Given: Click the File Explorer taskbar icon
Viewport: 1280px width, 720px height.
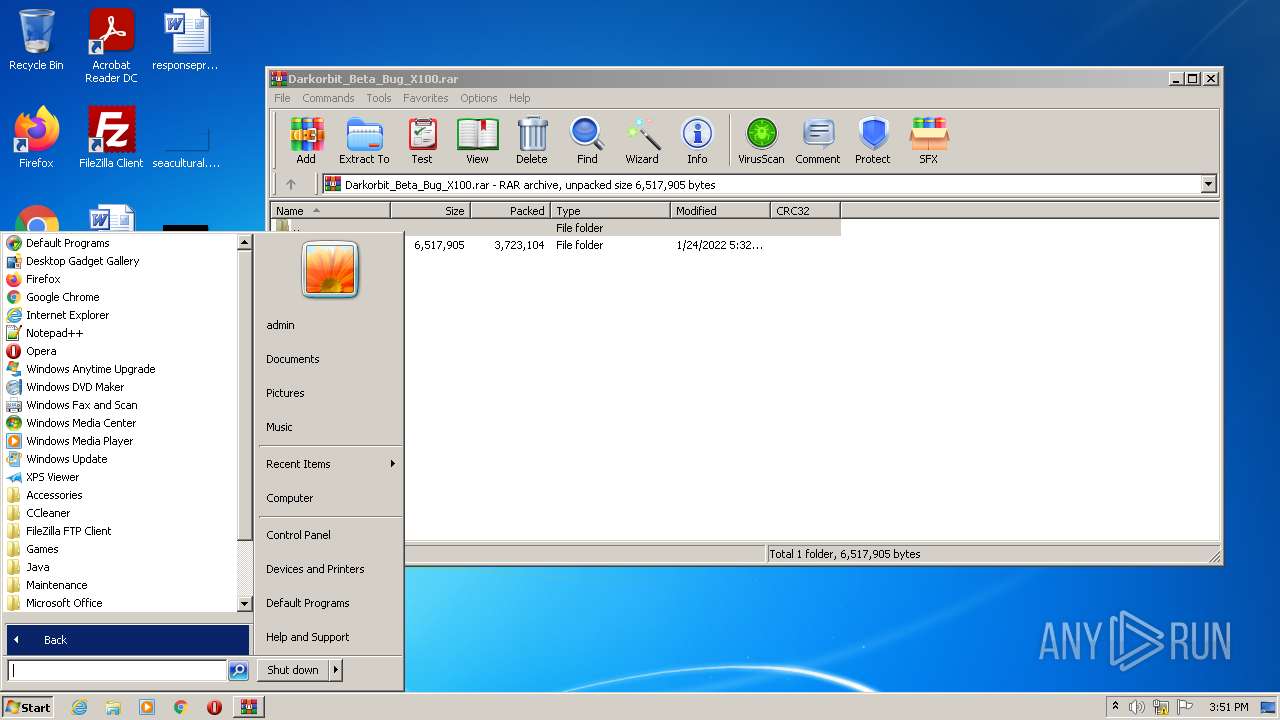Looking at the screenshot, I should [x=113, y=707].
